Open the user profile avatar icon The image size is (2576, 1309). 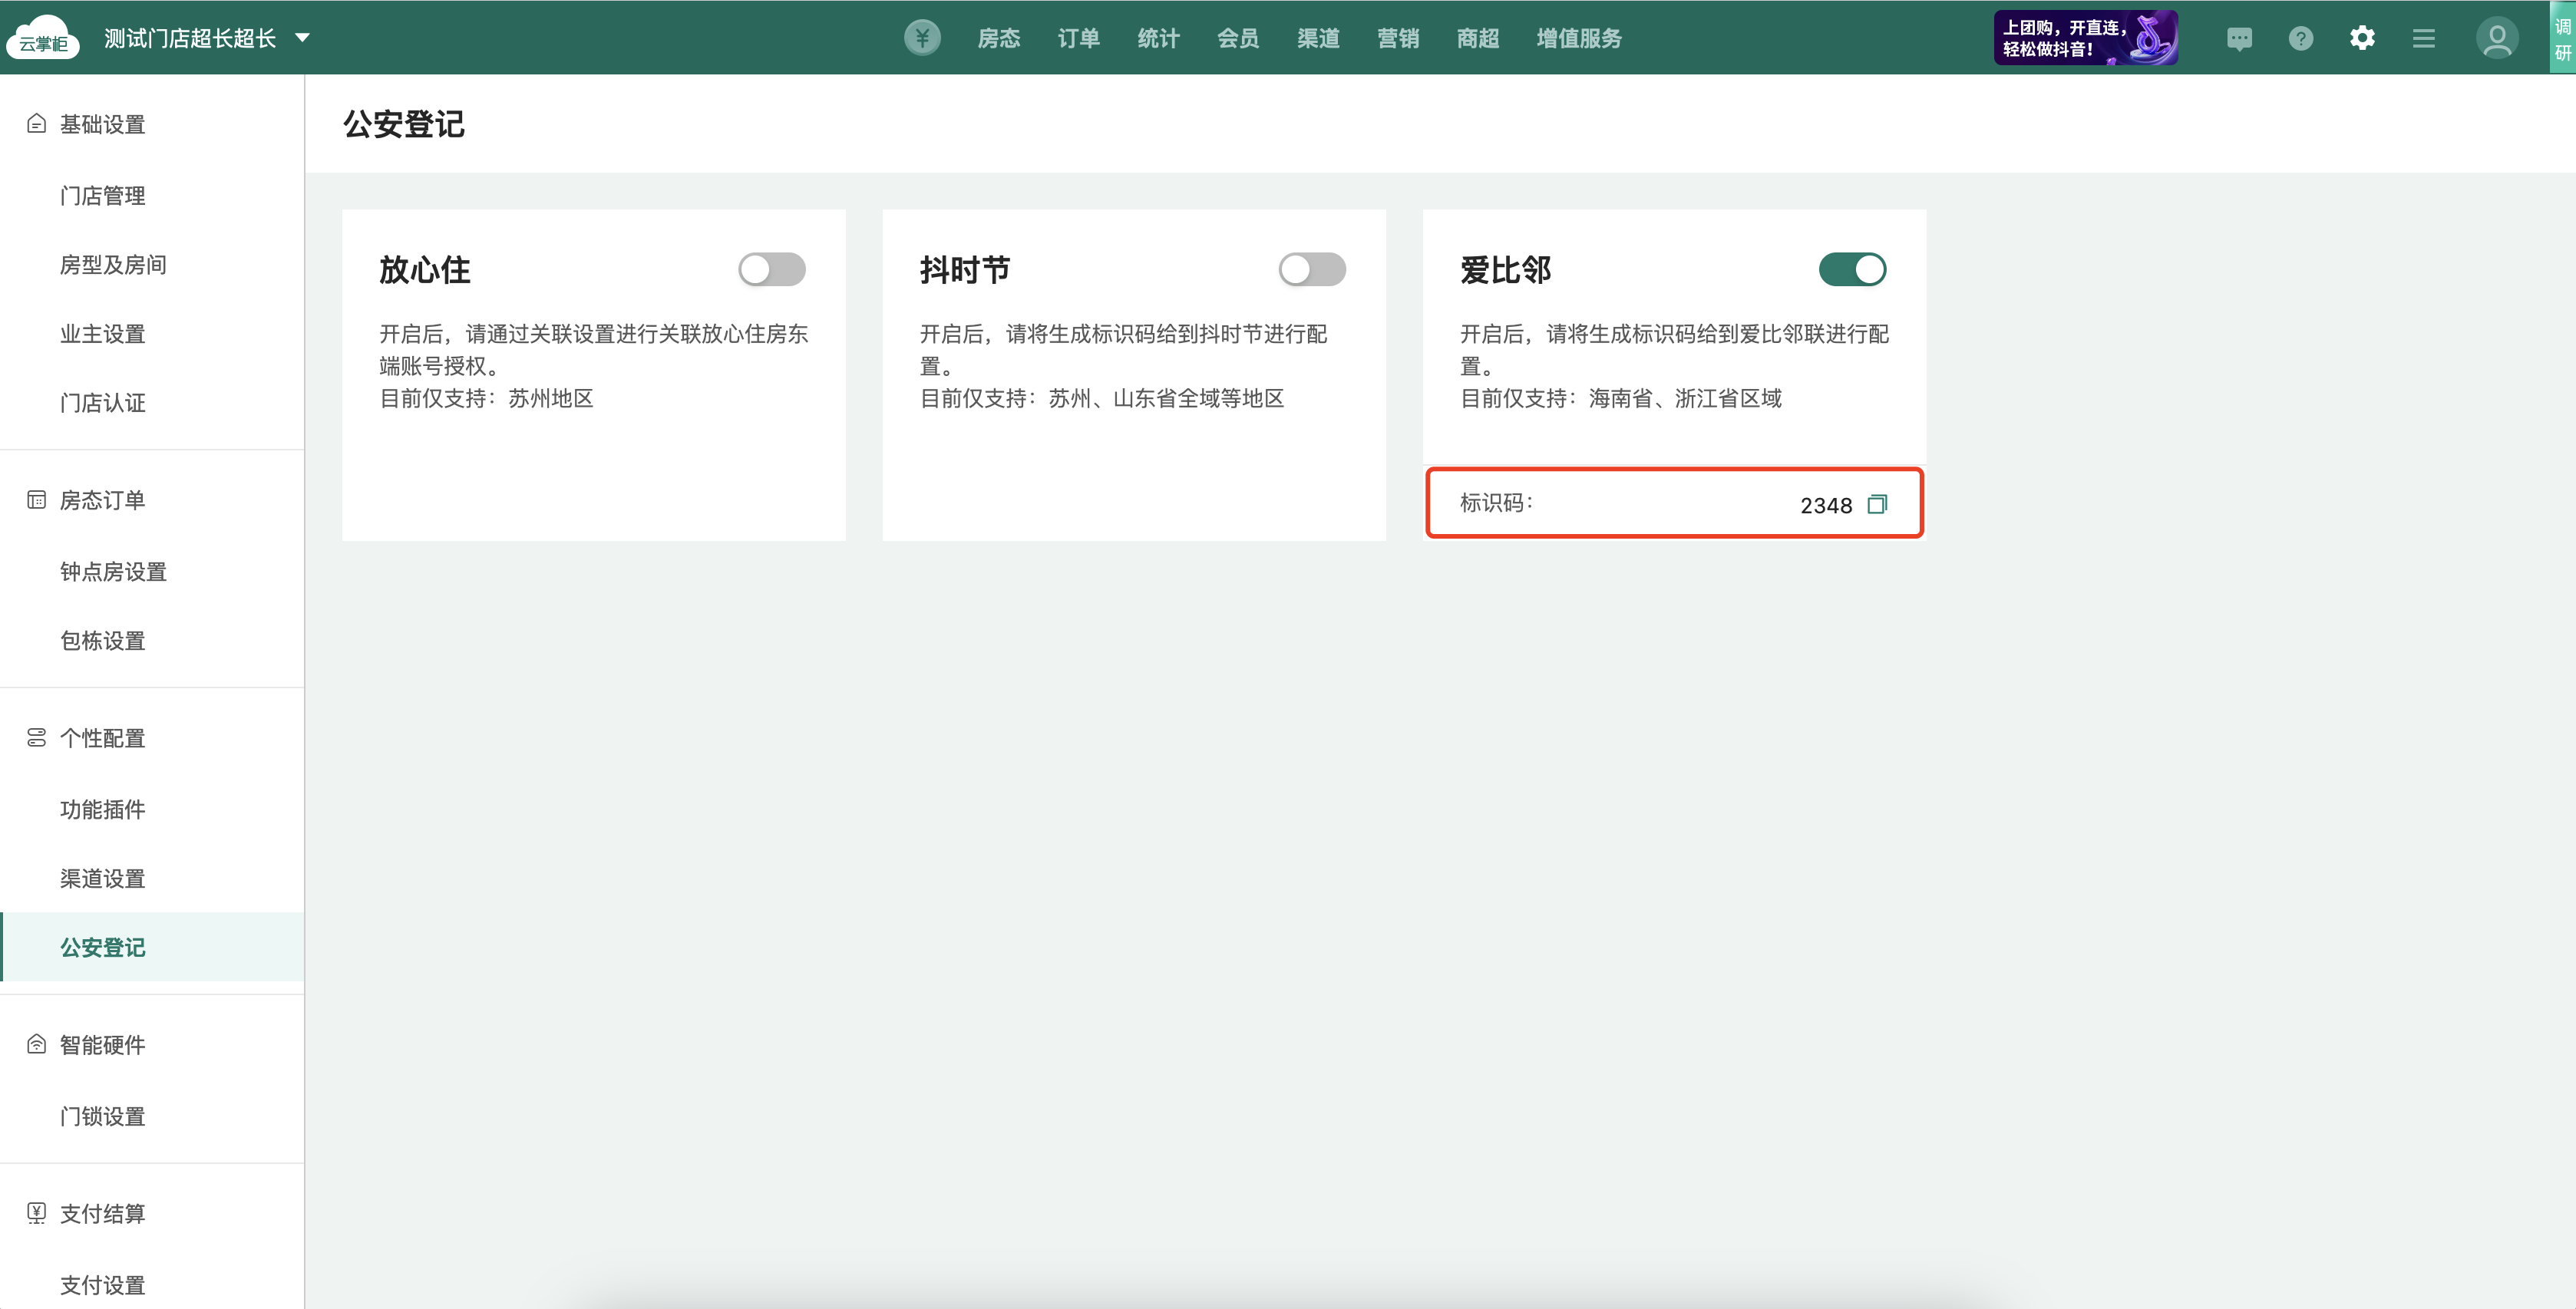2496,39
